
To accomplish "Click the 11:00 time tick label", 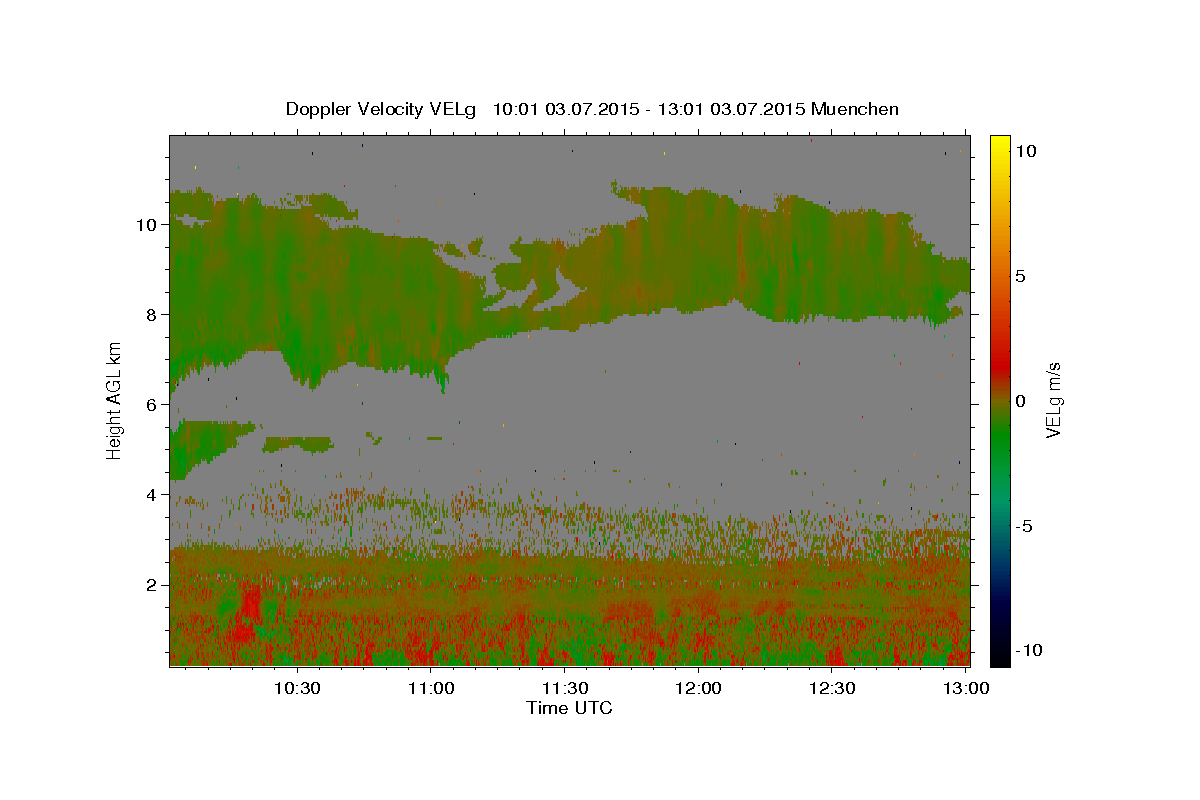I will tap(431, 689).
